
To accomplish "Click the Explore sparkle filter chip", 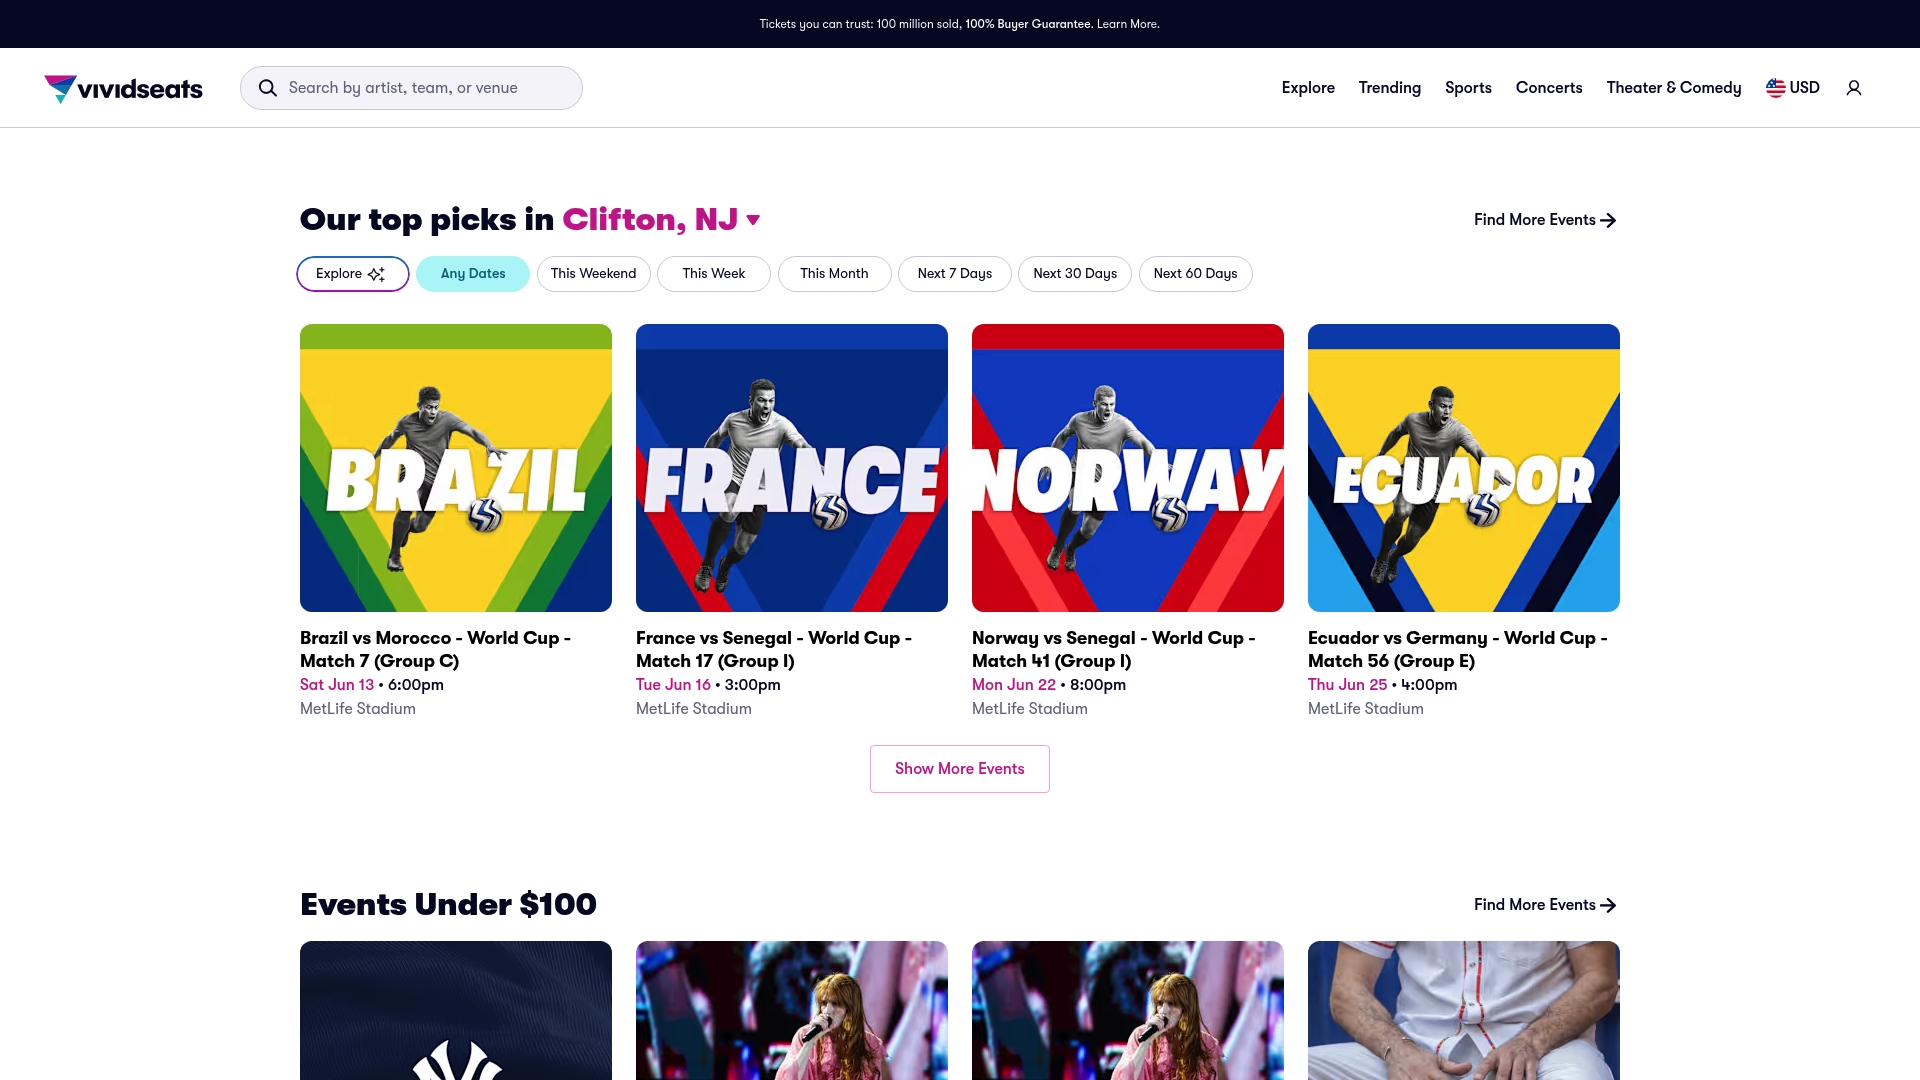I will tap(352, 274).
